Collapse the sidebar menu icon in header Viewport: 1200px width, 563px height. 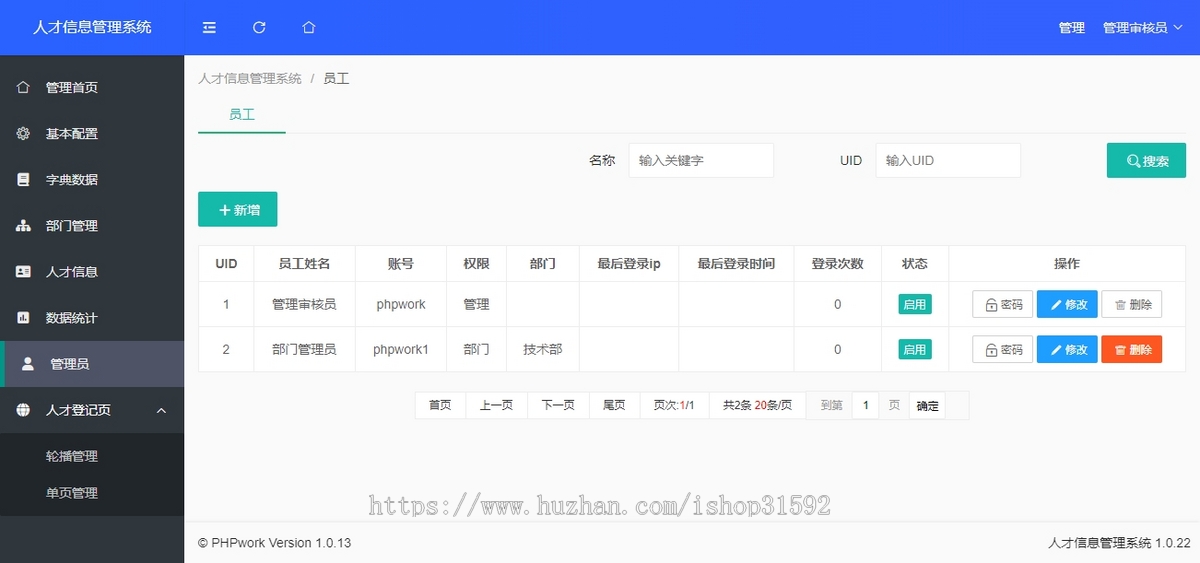point(209,28)
